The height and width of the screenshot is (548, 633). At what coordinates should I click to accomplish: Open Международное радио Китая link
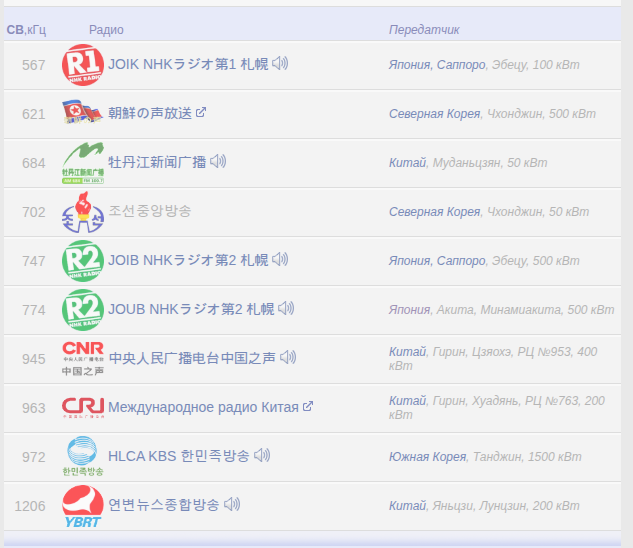[203, 407]
